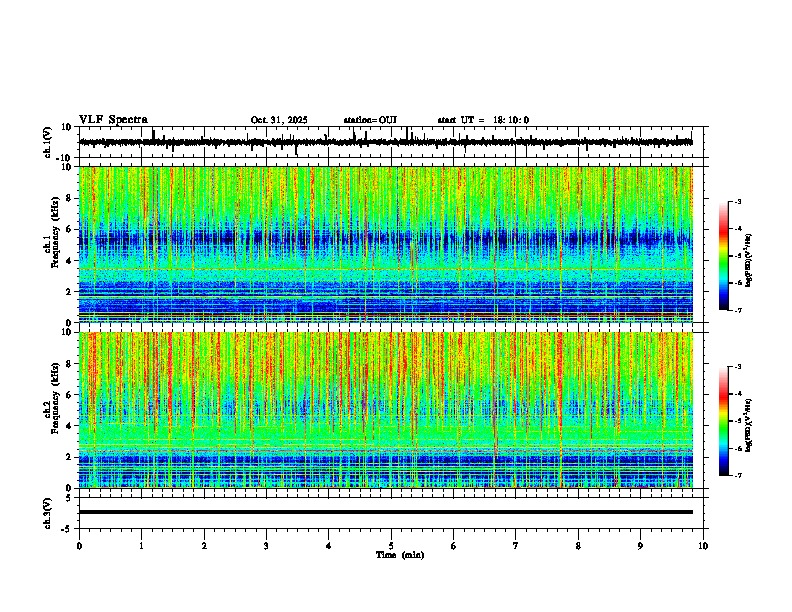Click inside the ch.2 spectrogram image
The width and height of the screenshot is (792, 612).
pyautogui.click(x=386, y=410)
